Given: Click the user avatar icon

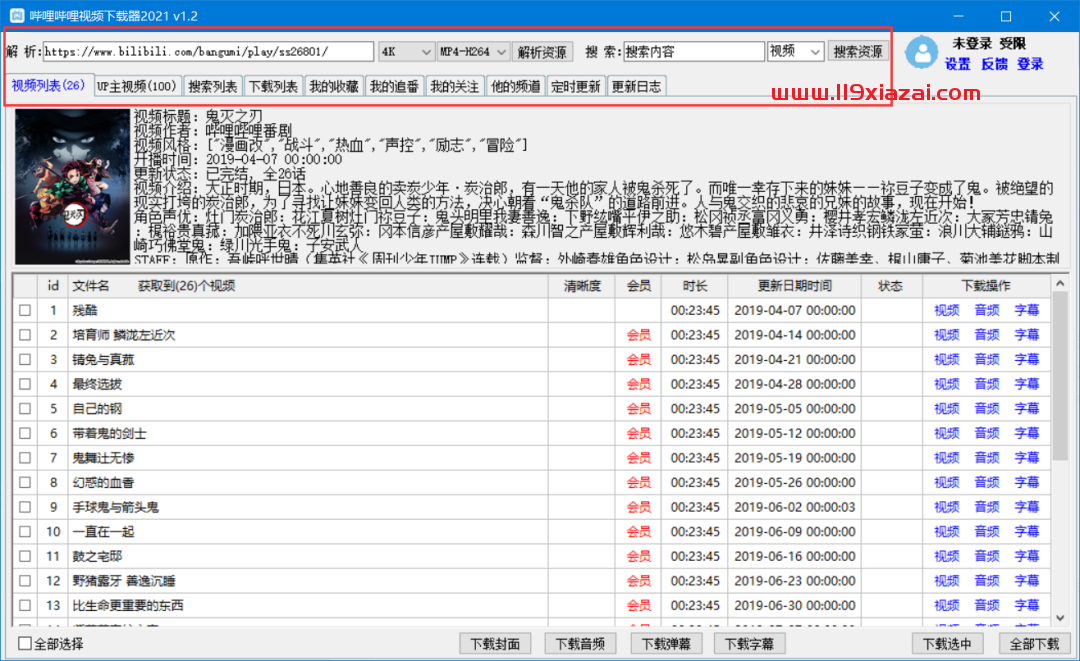Looking at the screenshot, I should 922,52.
